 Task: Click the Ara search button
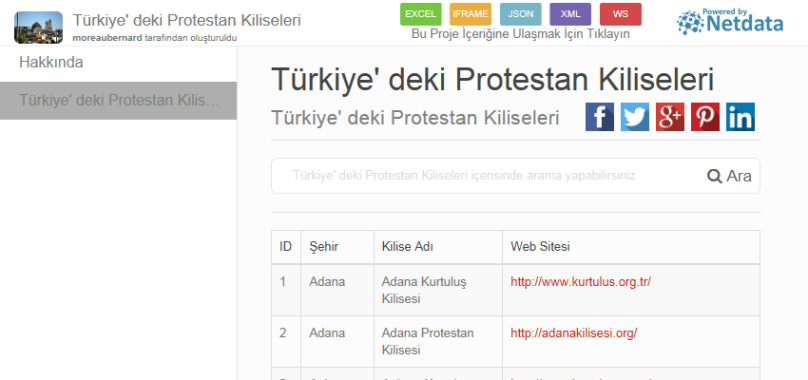tap(729, 176)
